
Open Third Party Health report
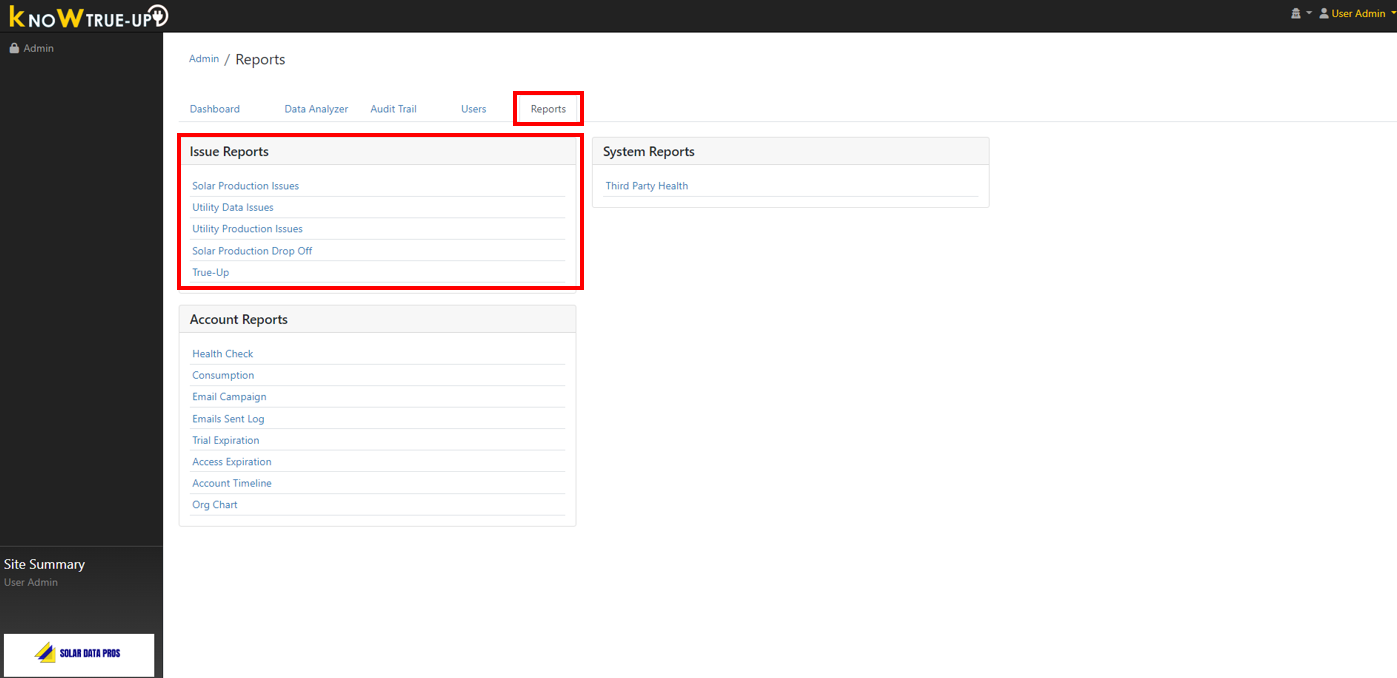tap(647, 186)
